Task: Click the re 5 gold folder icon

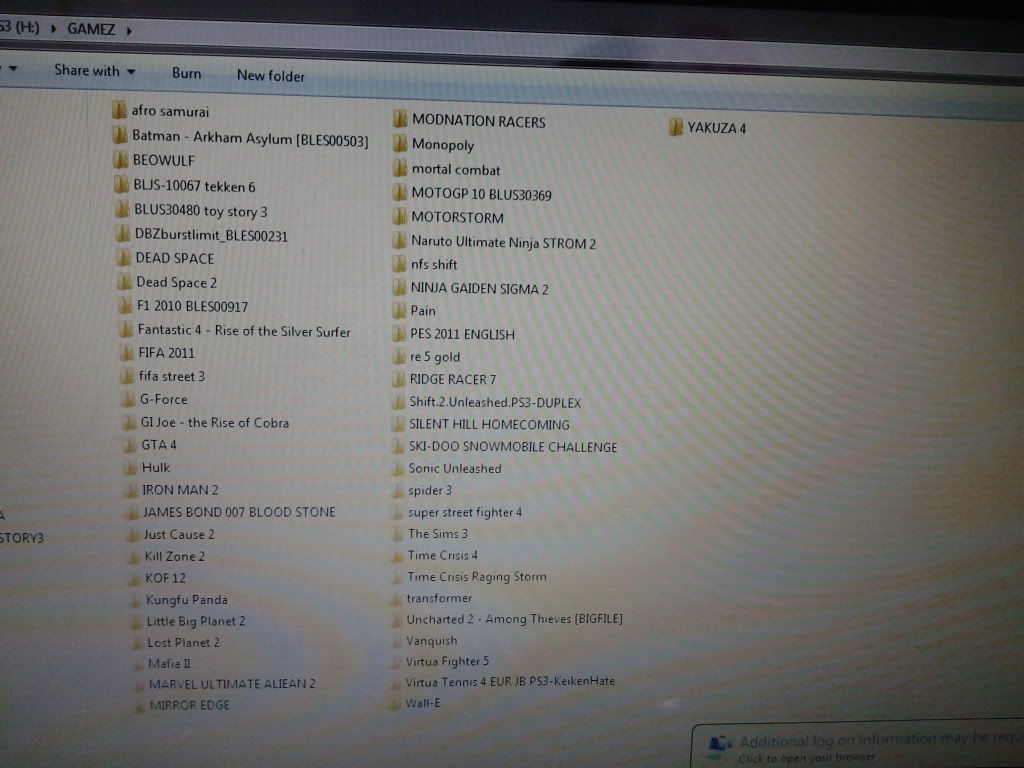Action: click(398, 357)
